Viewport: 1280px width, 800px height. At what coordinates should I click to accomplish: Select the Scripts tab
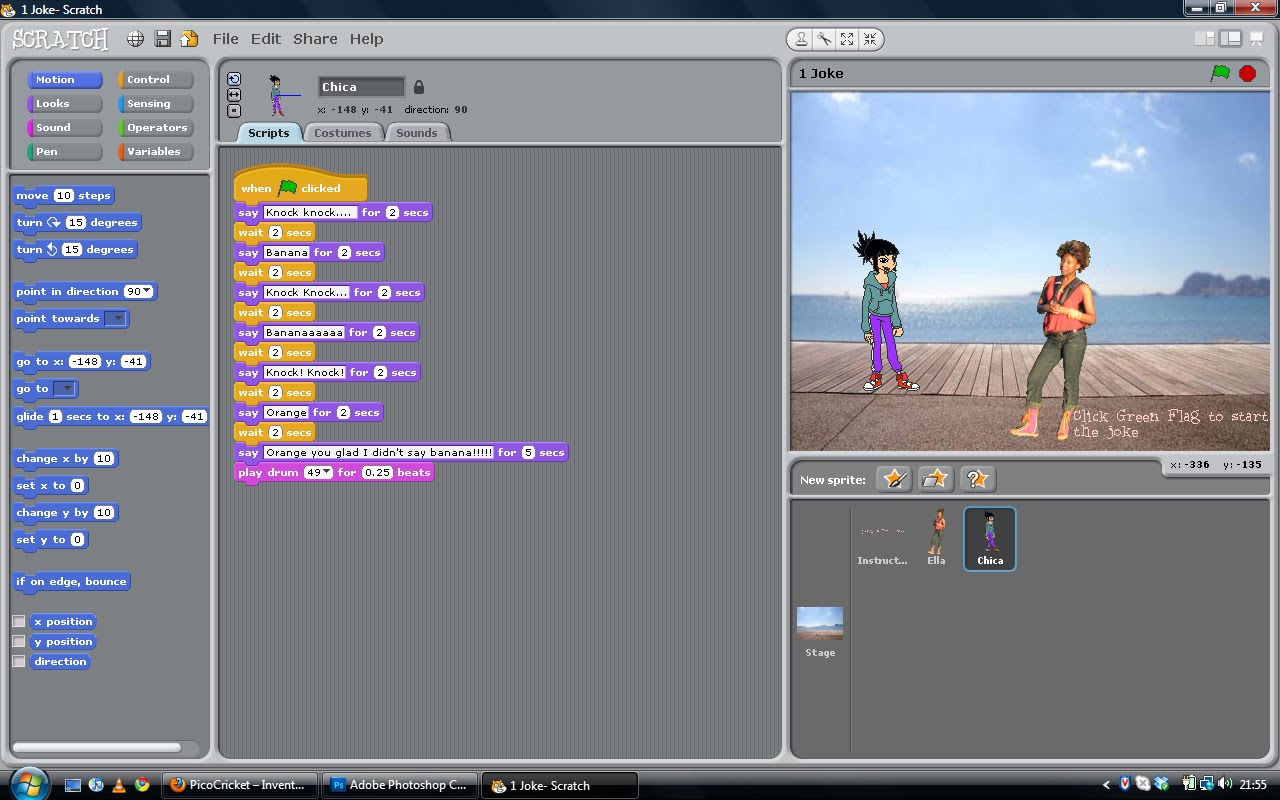click(x=269, y=133)
